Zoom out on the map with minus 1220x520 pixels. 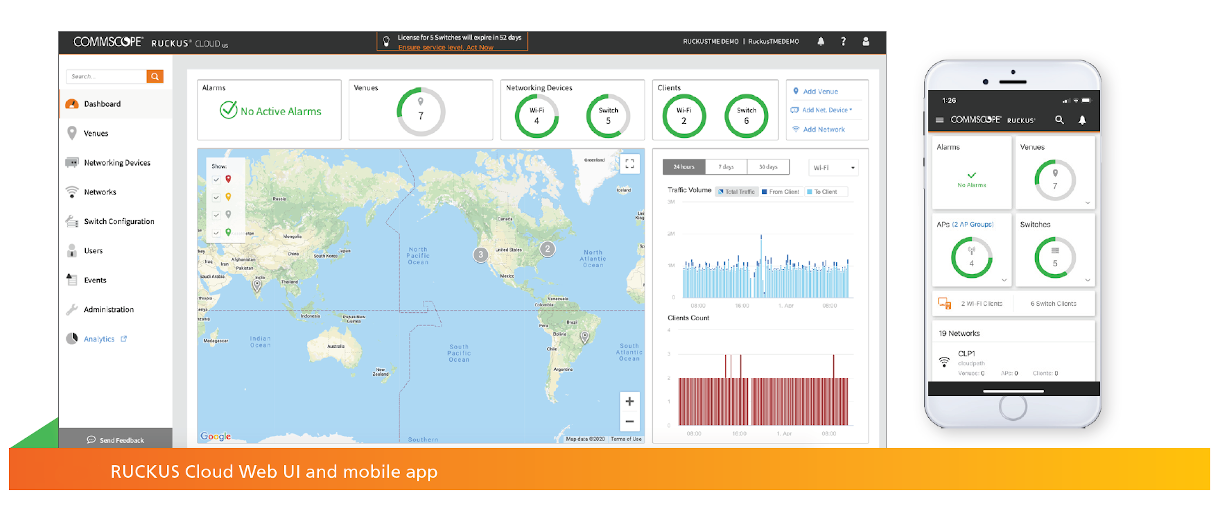629,421
